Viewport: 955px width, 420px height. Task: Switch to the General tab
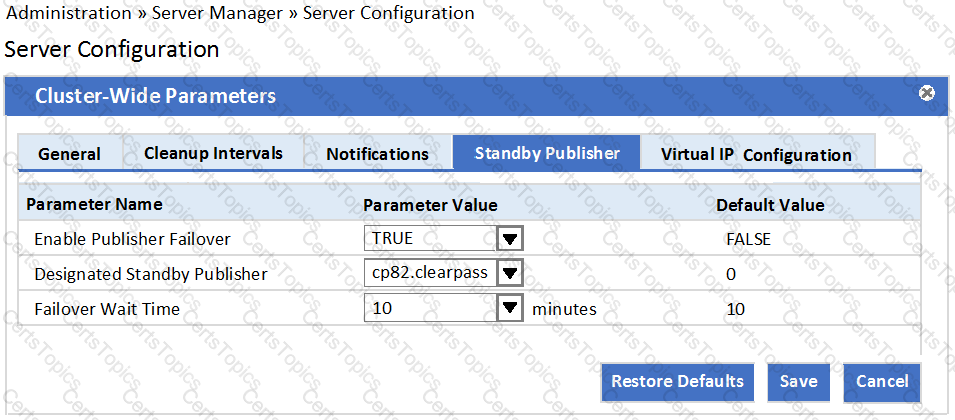click(x=69, y=154)
